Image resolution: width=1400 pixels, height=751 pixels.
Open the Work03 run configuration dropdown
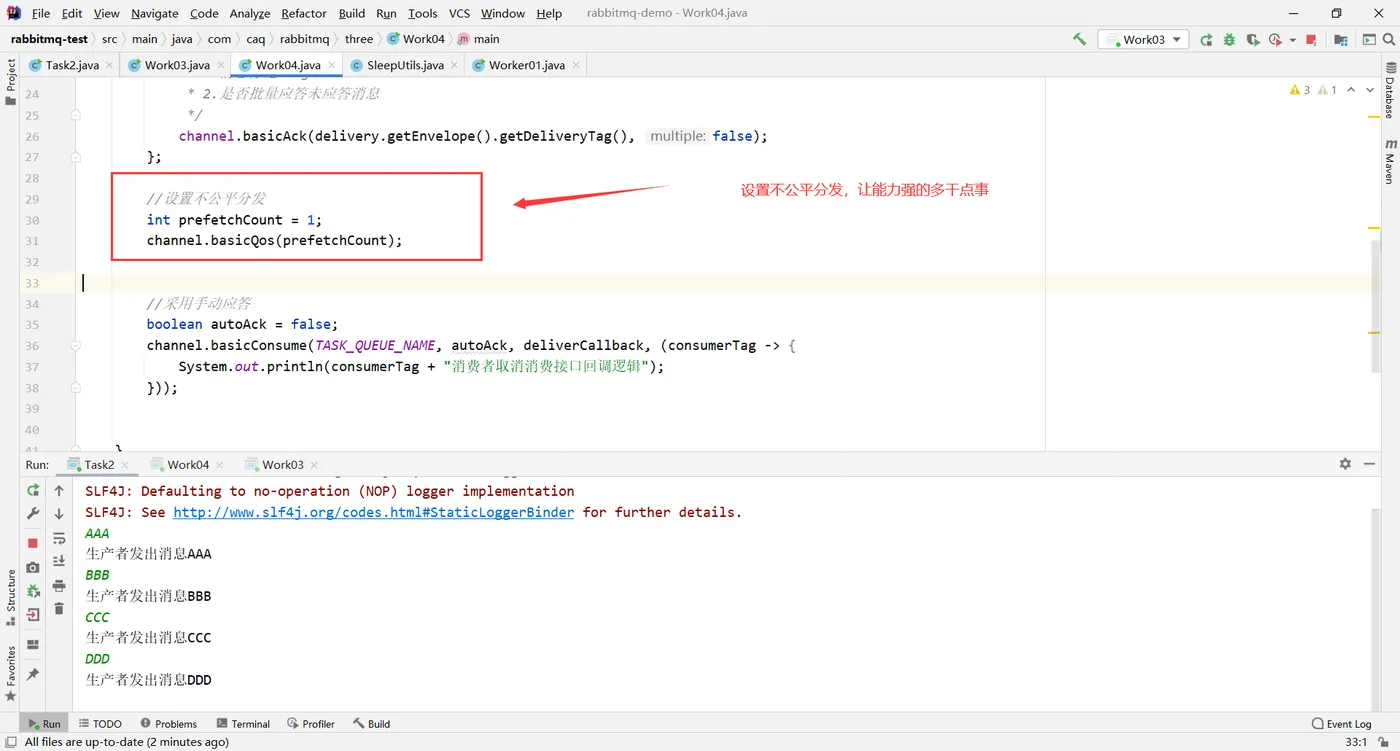1143,39
